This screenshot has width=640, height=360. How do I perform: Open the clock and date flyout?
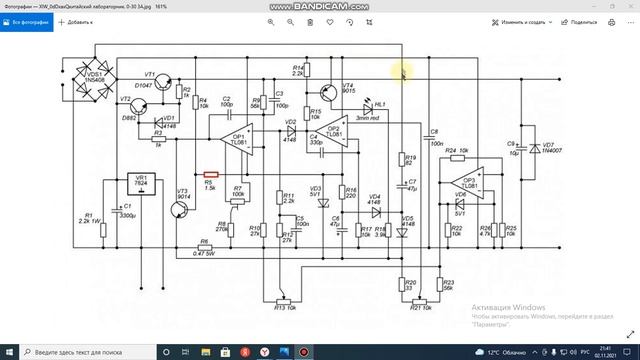coord(606,352)
